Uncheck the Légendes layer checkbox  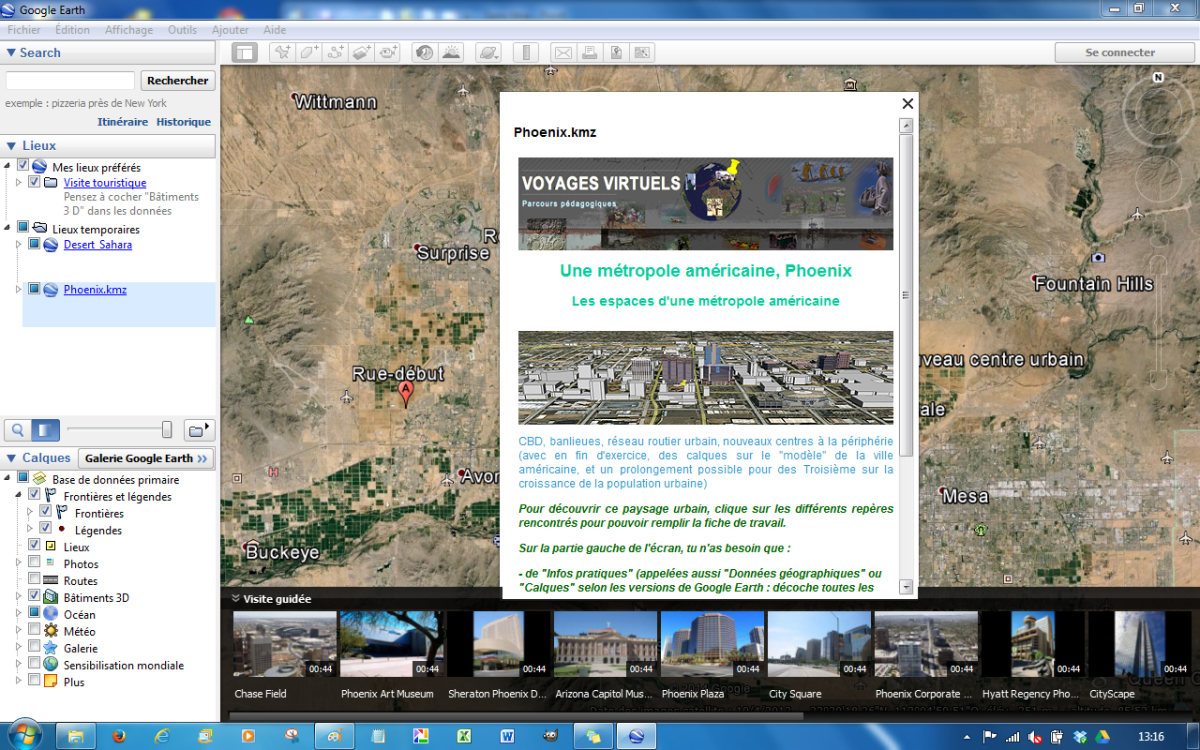[x=45, y=528]
